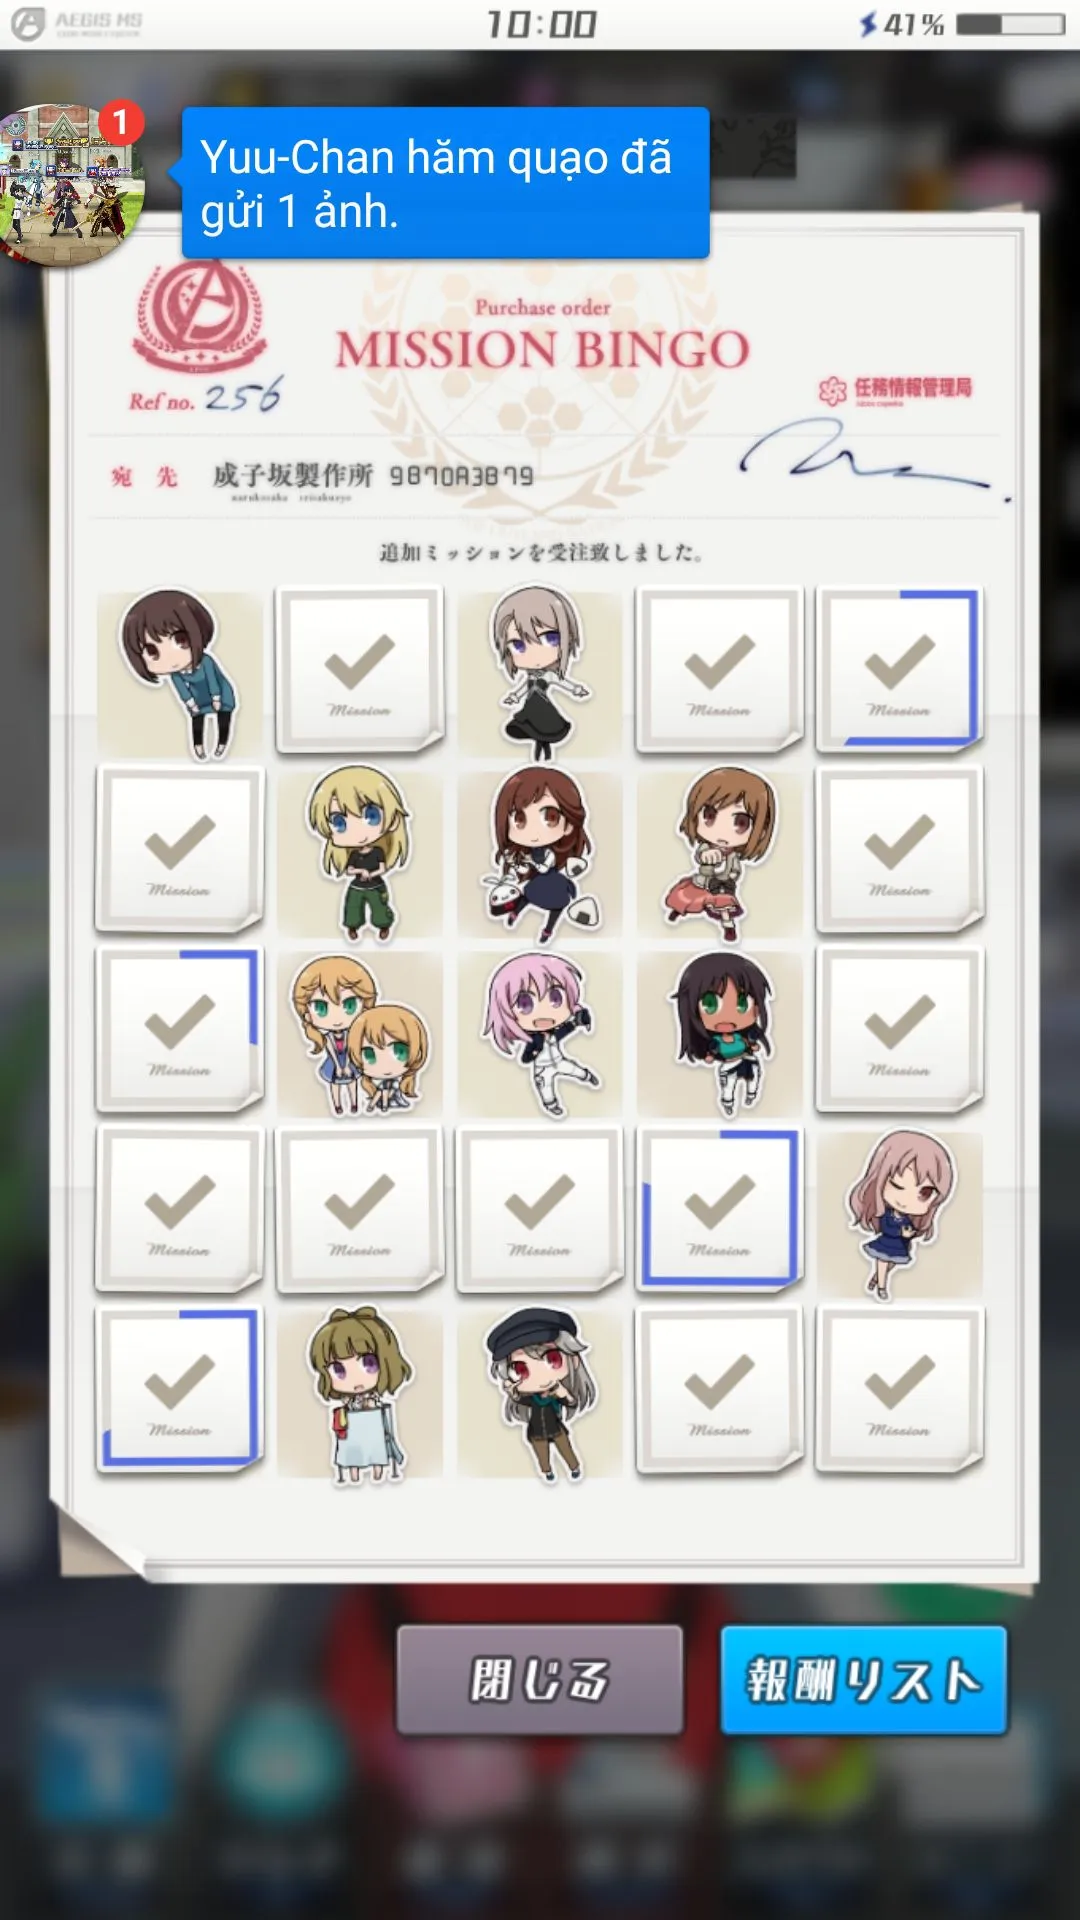Screen dimensions: 1080x1920
Task: Tap the girl holding white towel tile
Action: click(x=360, y=1392)
